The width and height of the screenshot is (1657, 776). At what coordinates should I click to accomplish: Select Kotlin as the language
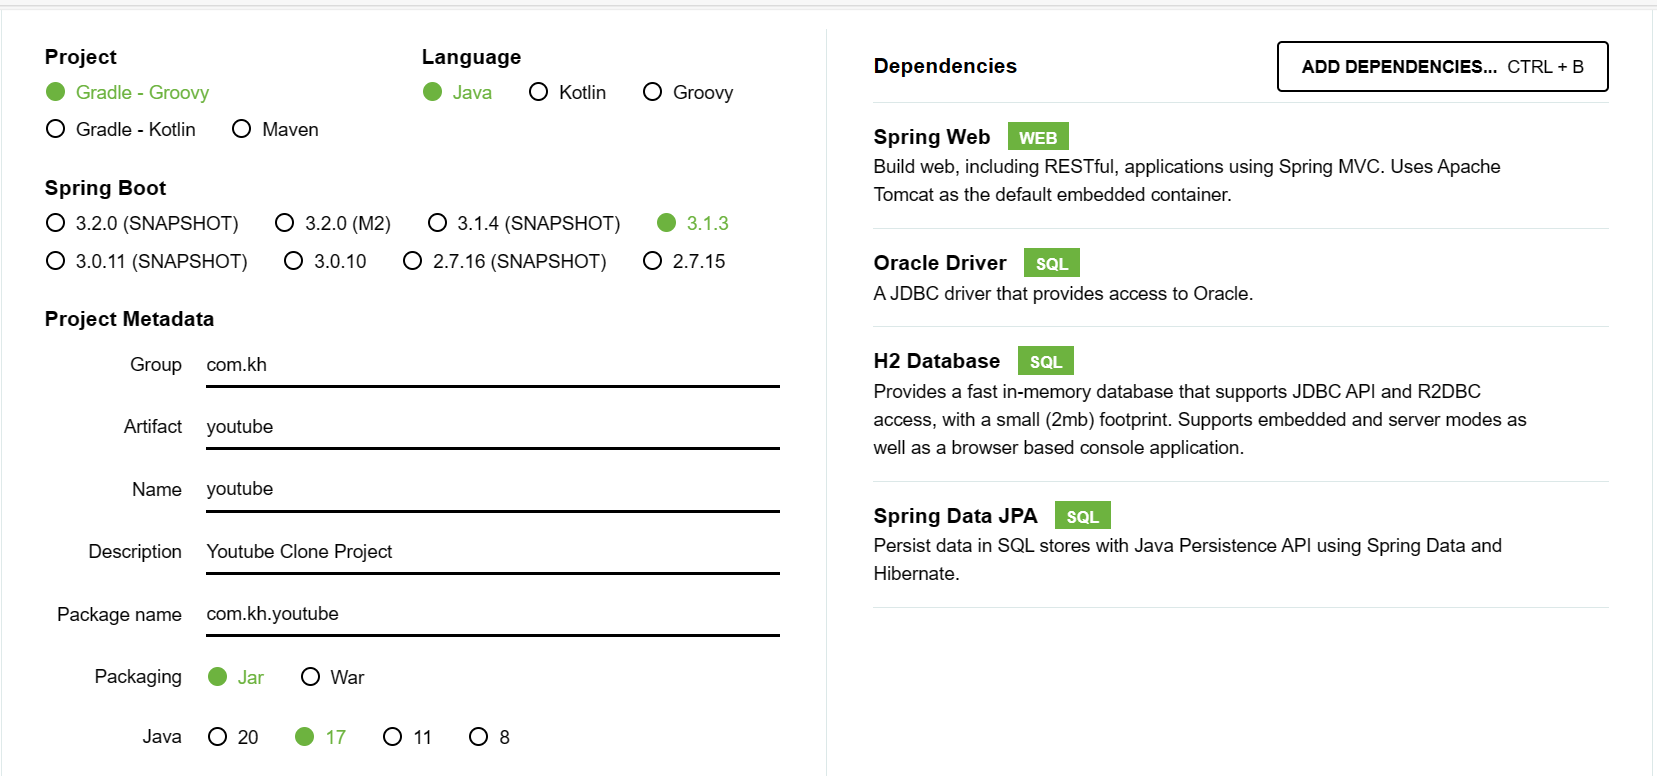[539, 92]
